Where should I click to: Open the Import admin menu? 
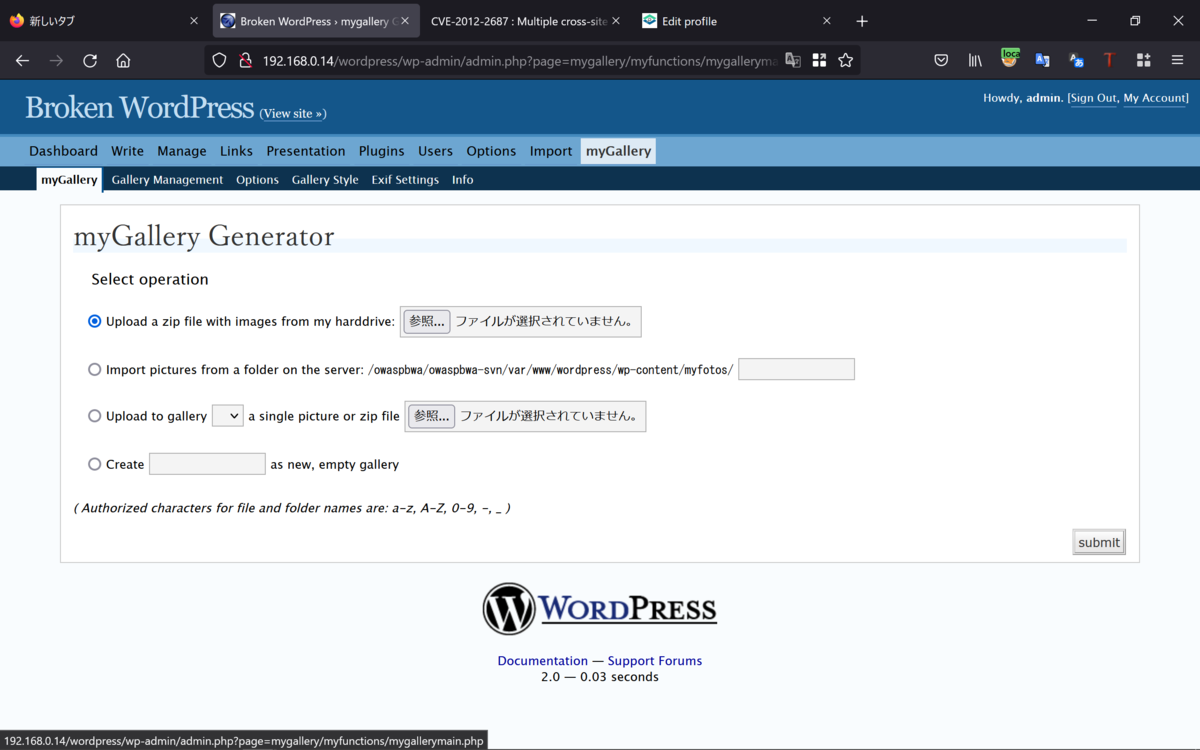tap(551, 151)
